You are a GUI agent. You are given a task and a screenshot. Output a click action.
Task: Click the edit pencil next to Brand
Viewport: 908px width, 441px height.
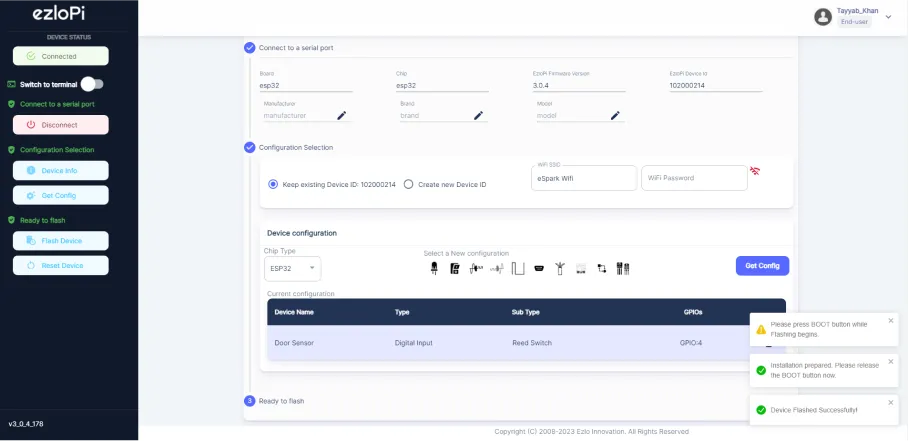click(x=478, y=115)
